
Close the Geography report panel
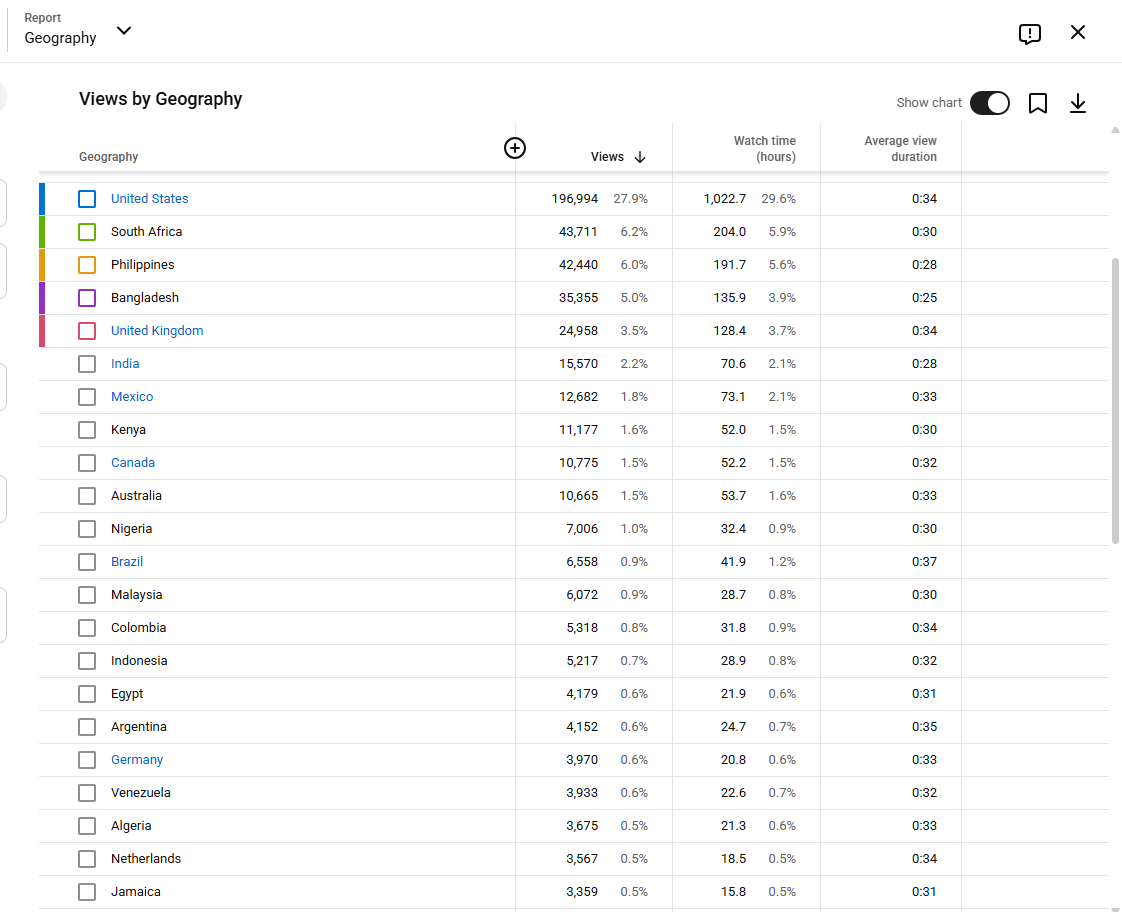(1078, 32)
